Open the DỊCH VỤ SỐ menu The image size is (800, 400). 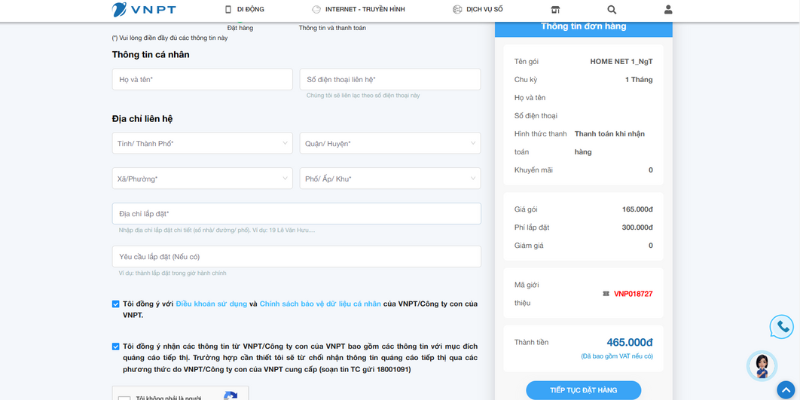tap(485, 9)
